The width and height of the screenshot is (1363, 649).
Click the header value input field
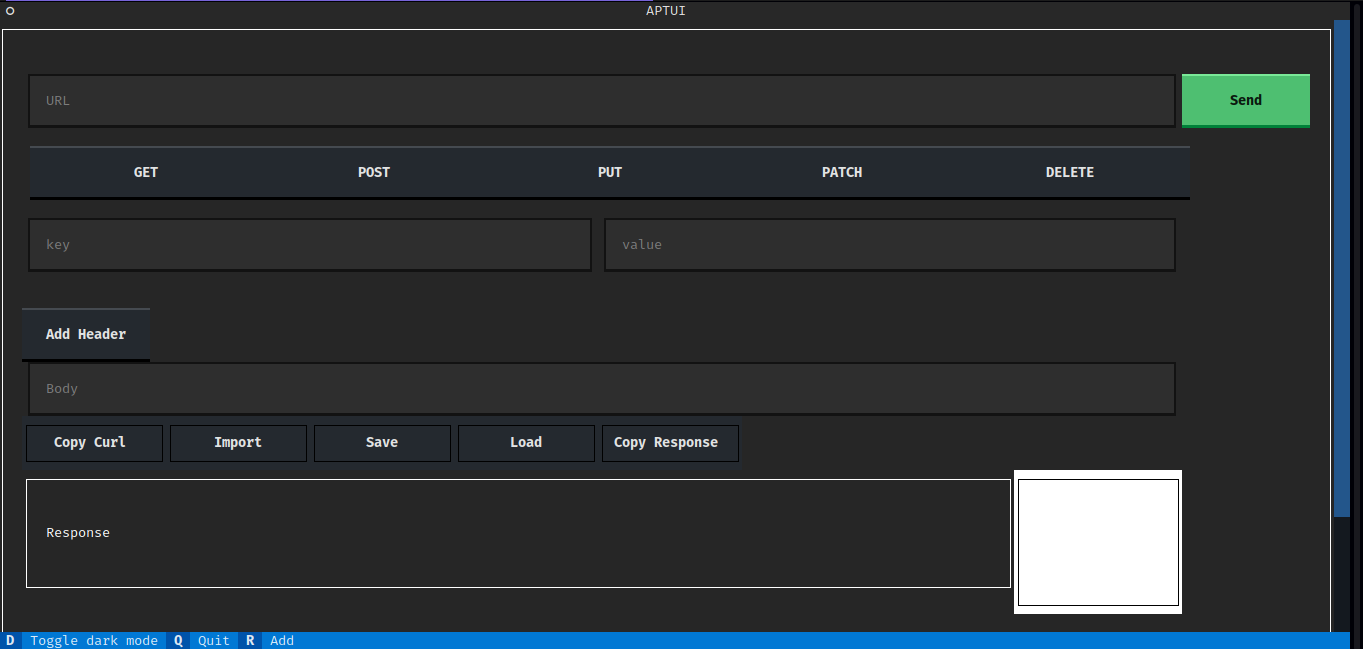(889, 245)
